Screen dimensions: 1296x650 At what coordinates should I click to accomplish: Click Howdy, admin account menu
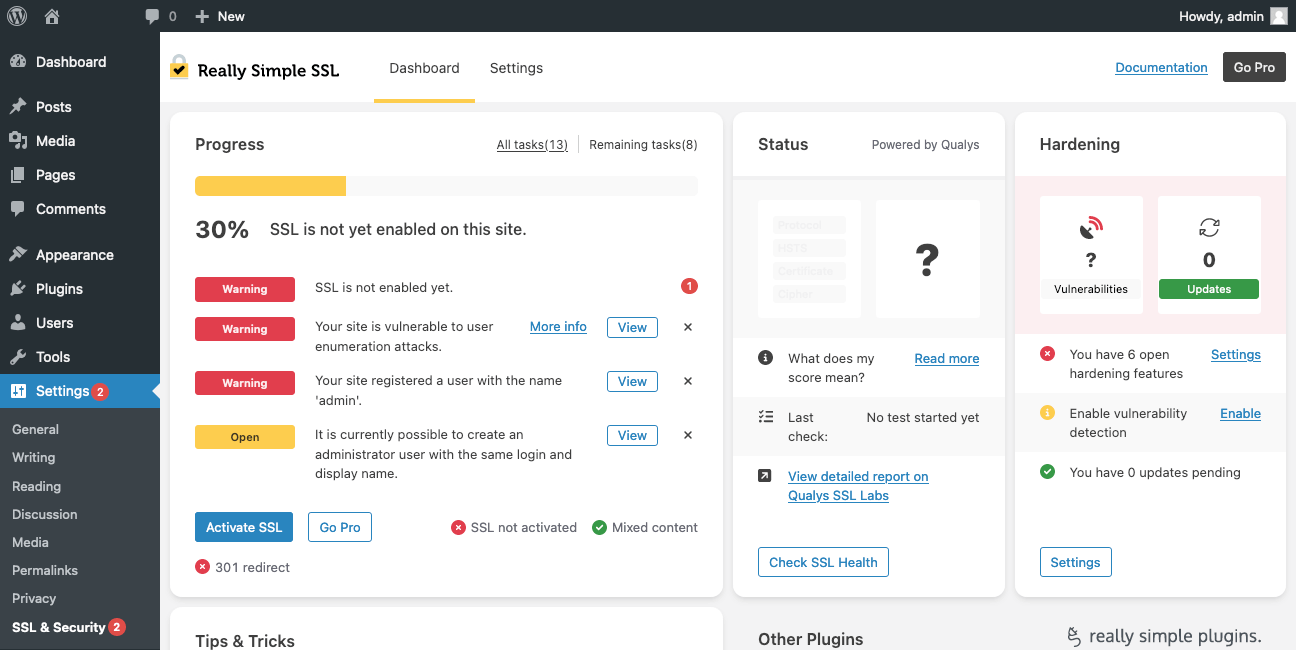(x=1233, y=16)
